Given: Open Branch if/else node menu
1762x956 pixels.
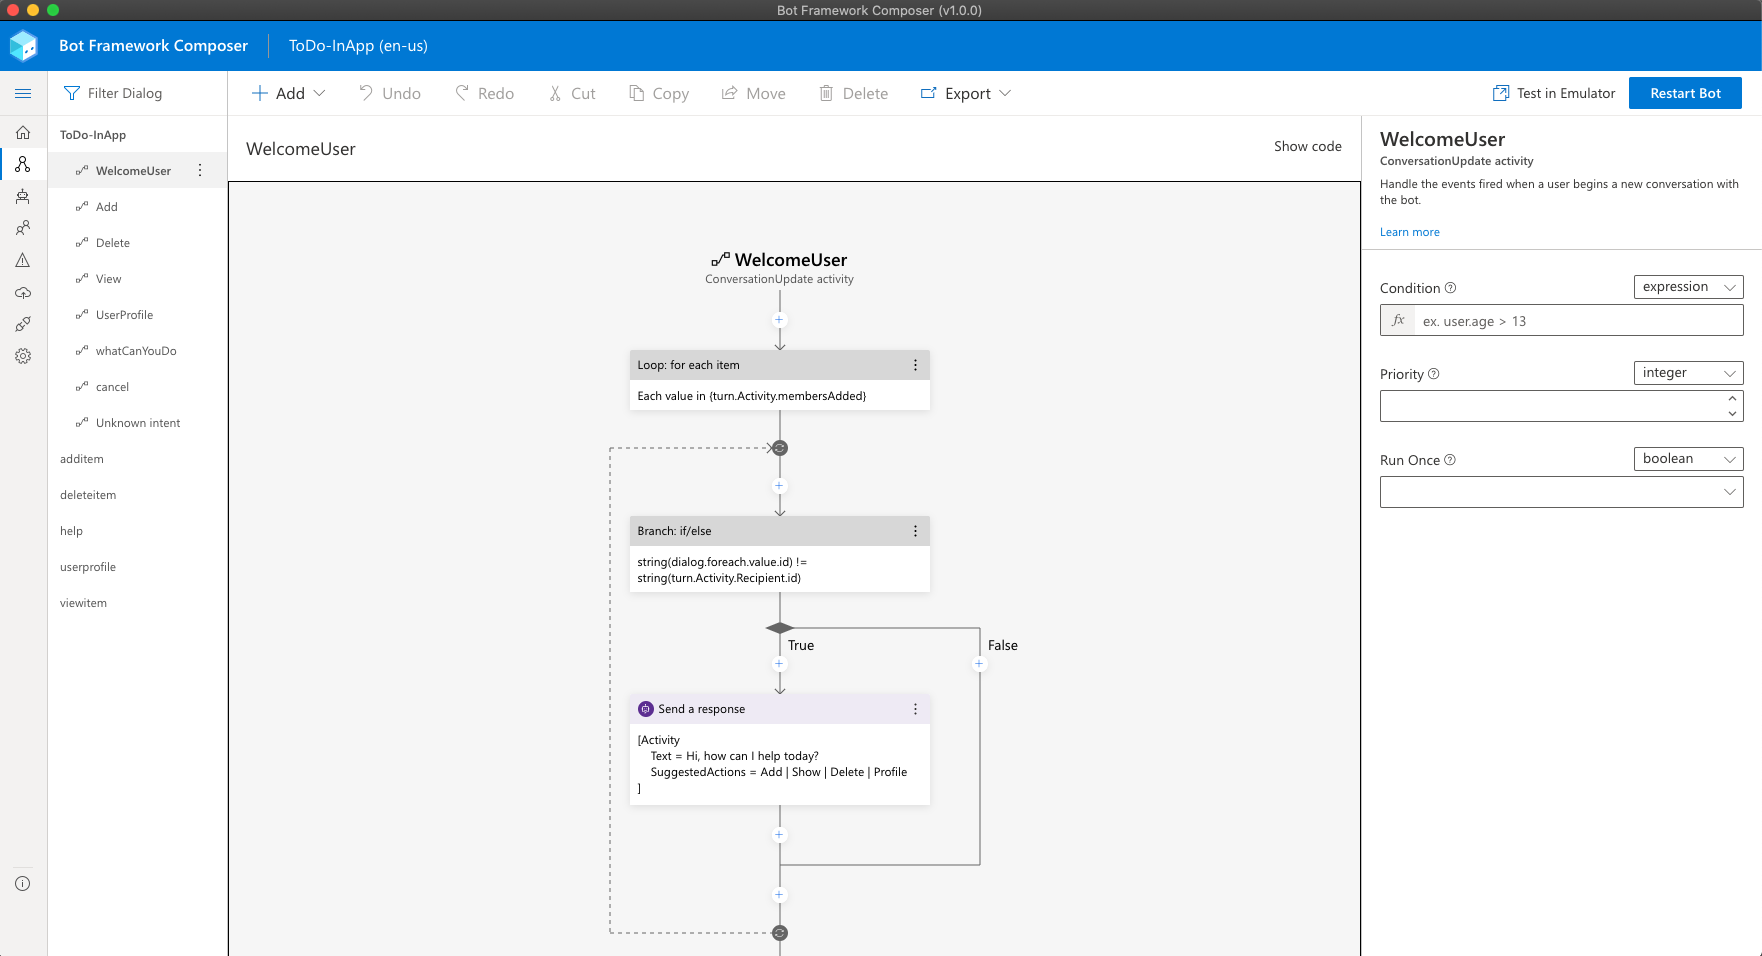Looking at the screenshot, I should pos(915,531).
